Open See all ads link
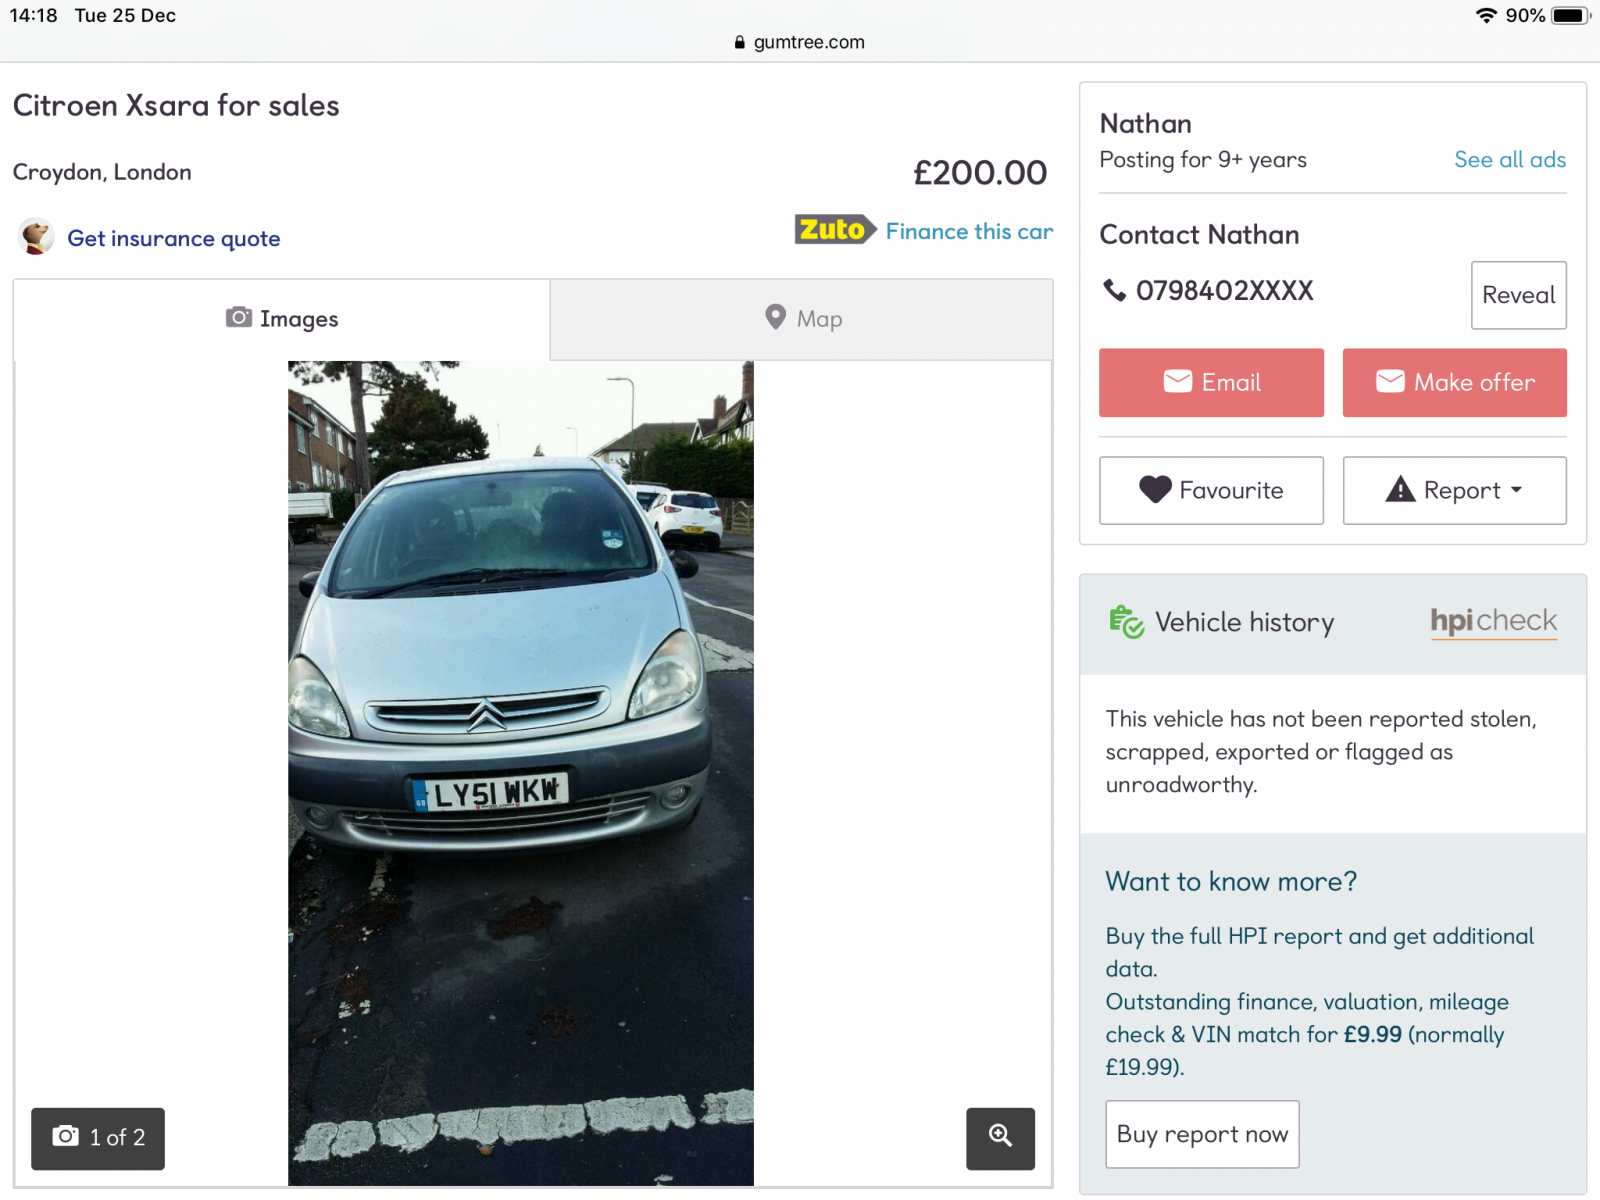The height and width of the screenshot is (1200, 1600). [1510, 160]
